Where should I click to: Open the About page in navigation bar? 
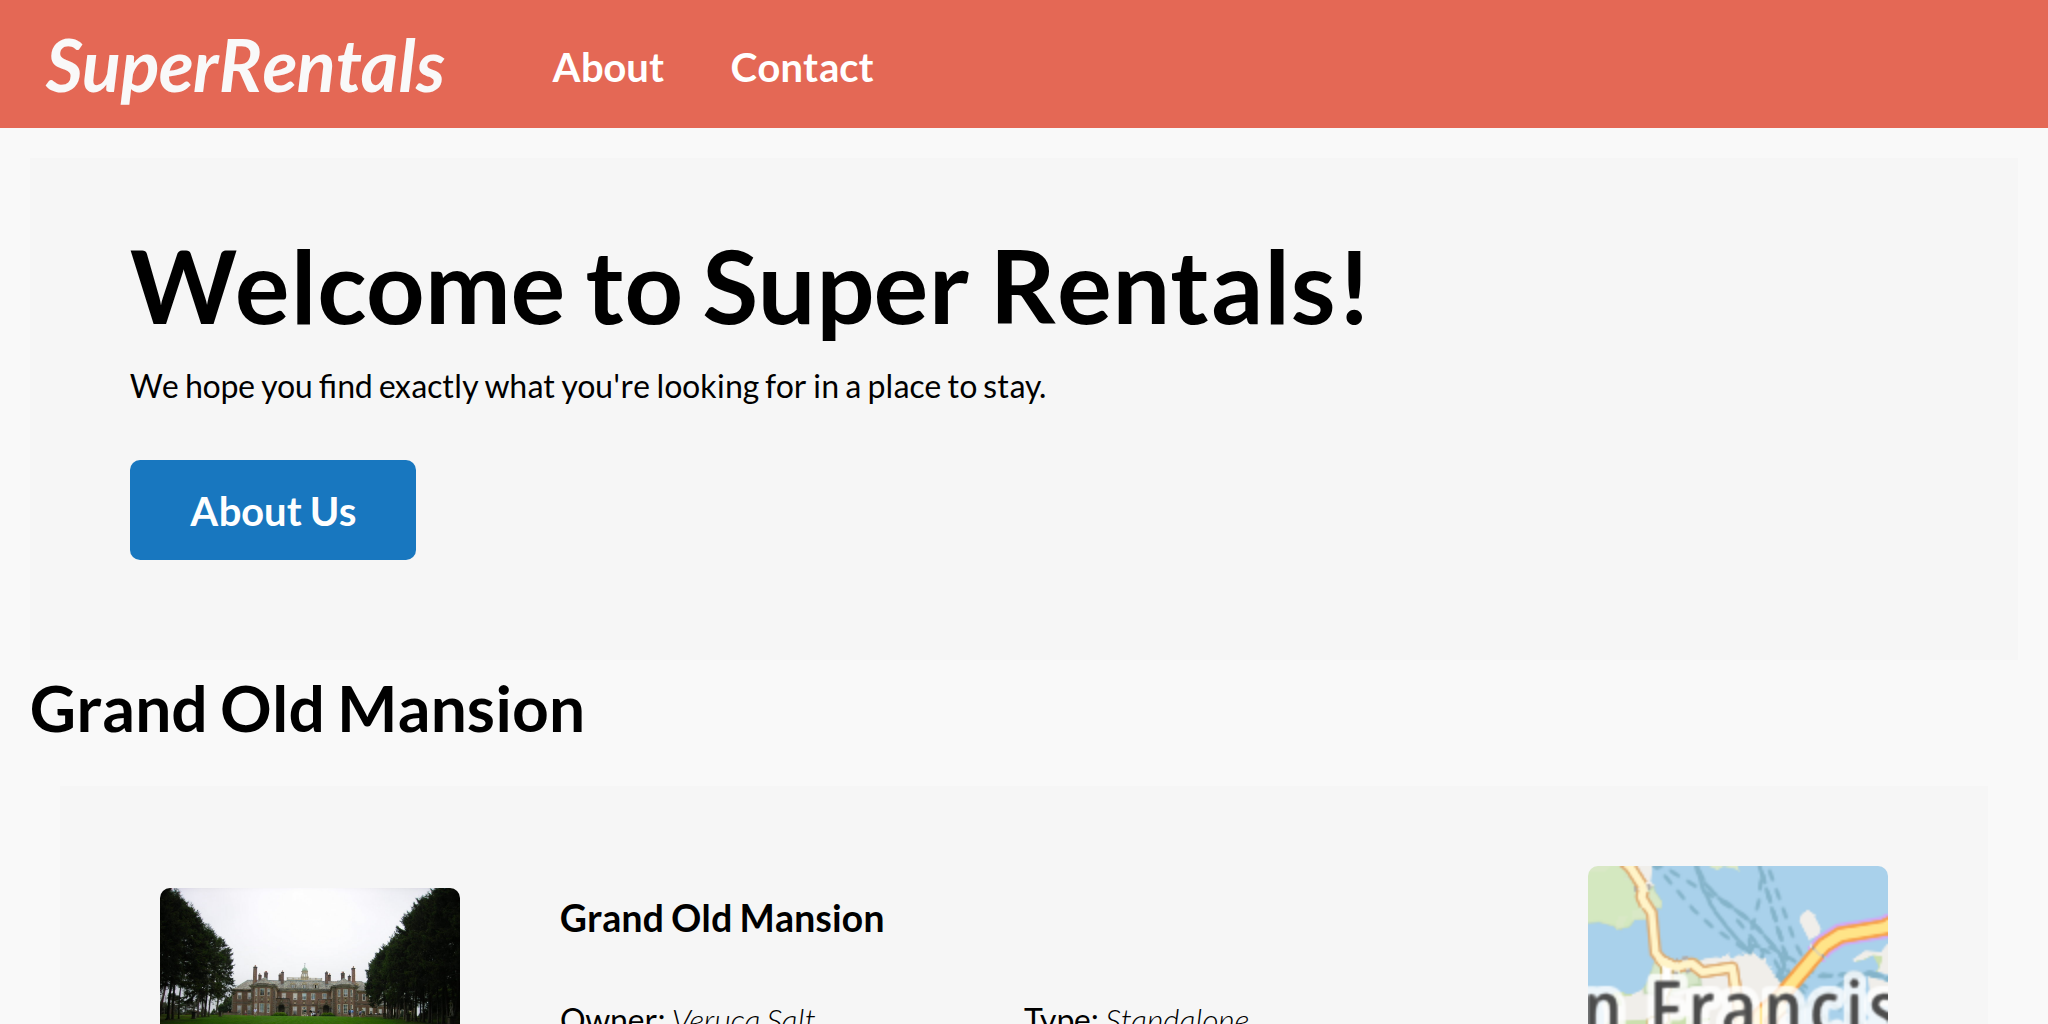click(x=607, y=68)
